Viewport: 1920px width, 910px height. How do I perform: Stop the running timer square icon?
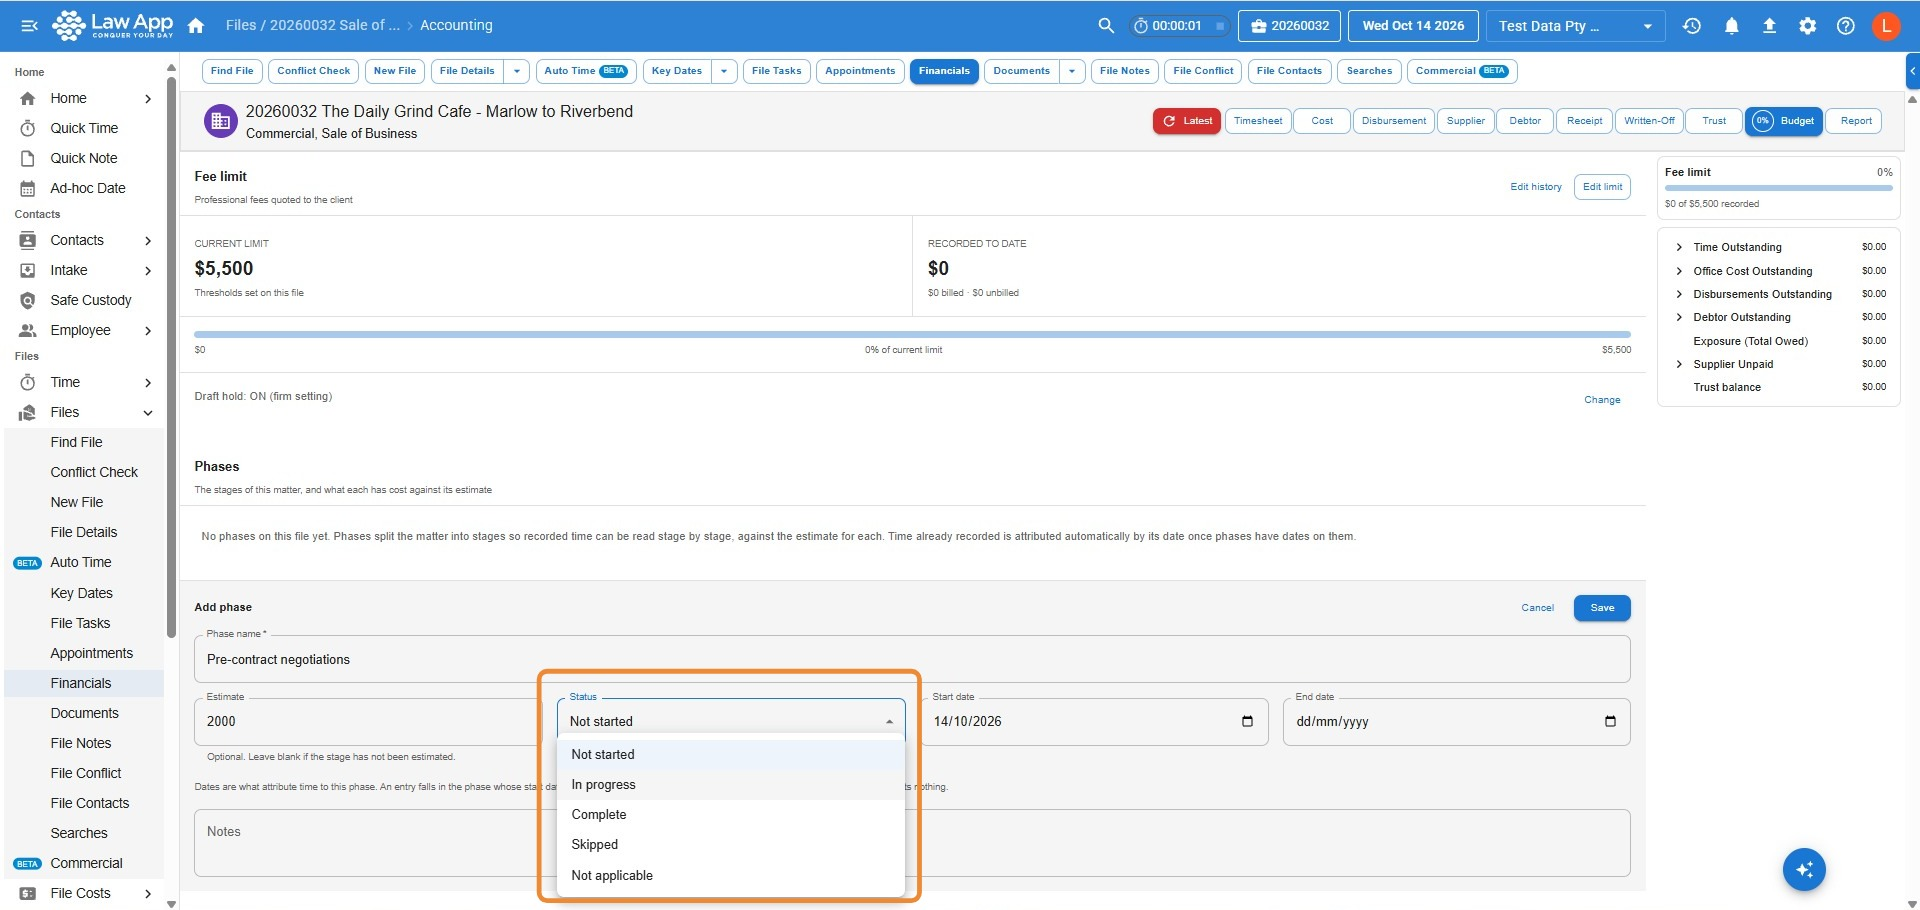(x=1220, y=26)
